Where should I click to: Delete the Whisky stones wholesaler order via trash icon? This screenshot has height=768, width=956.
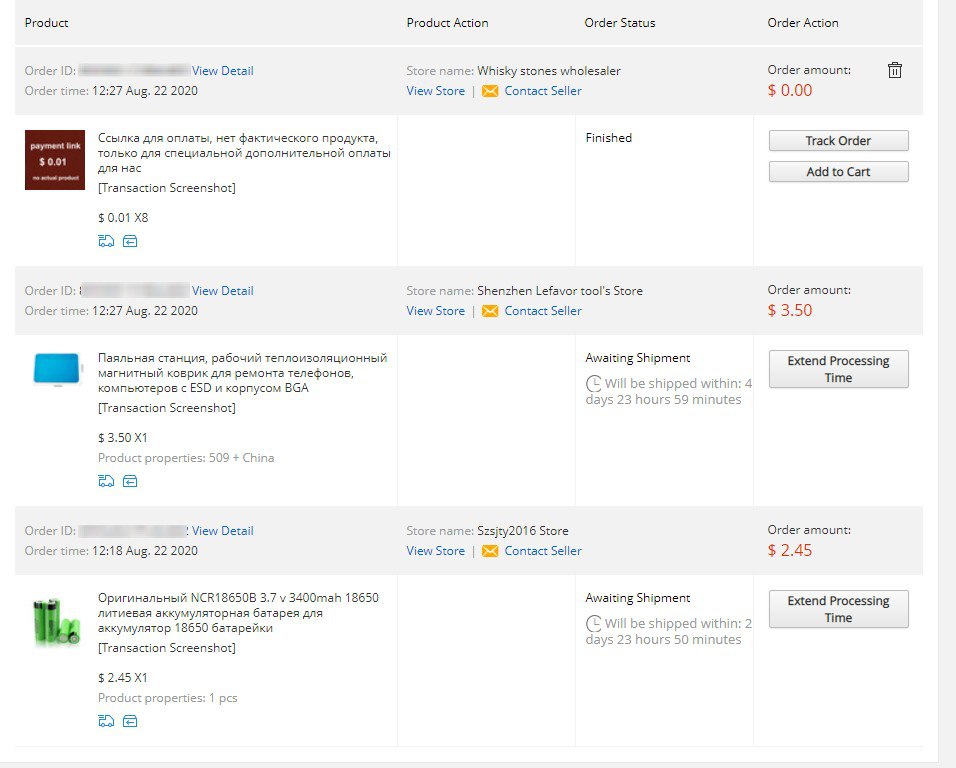[x=894, y=70]
